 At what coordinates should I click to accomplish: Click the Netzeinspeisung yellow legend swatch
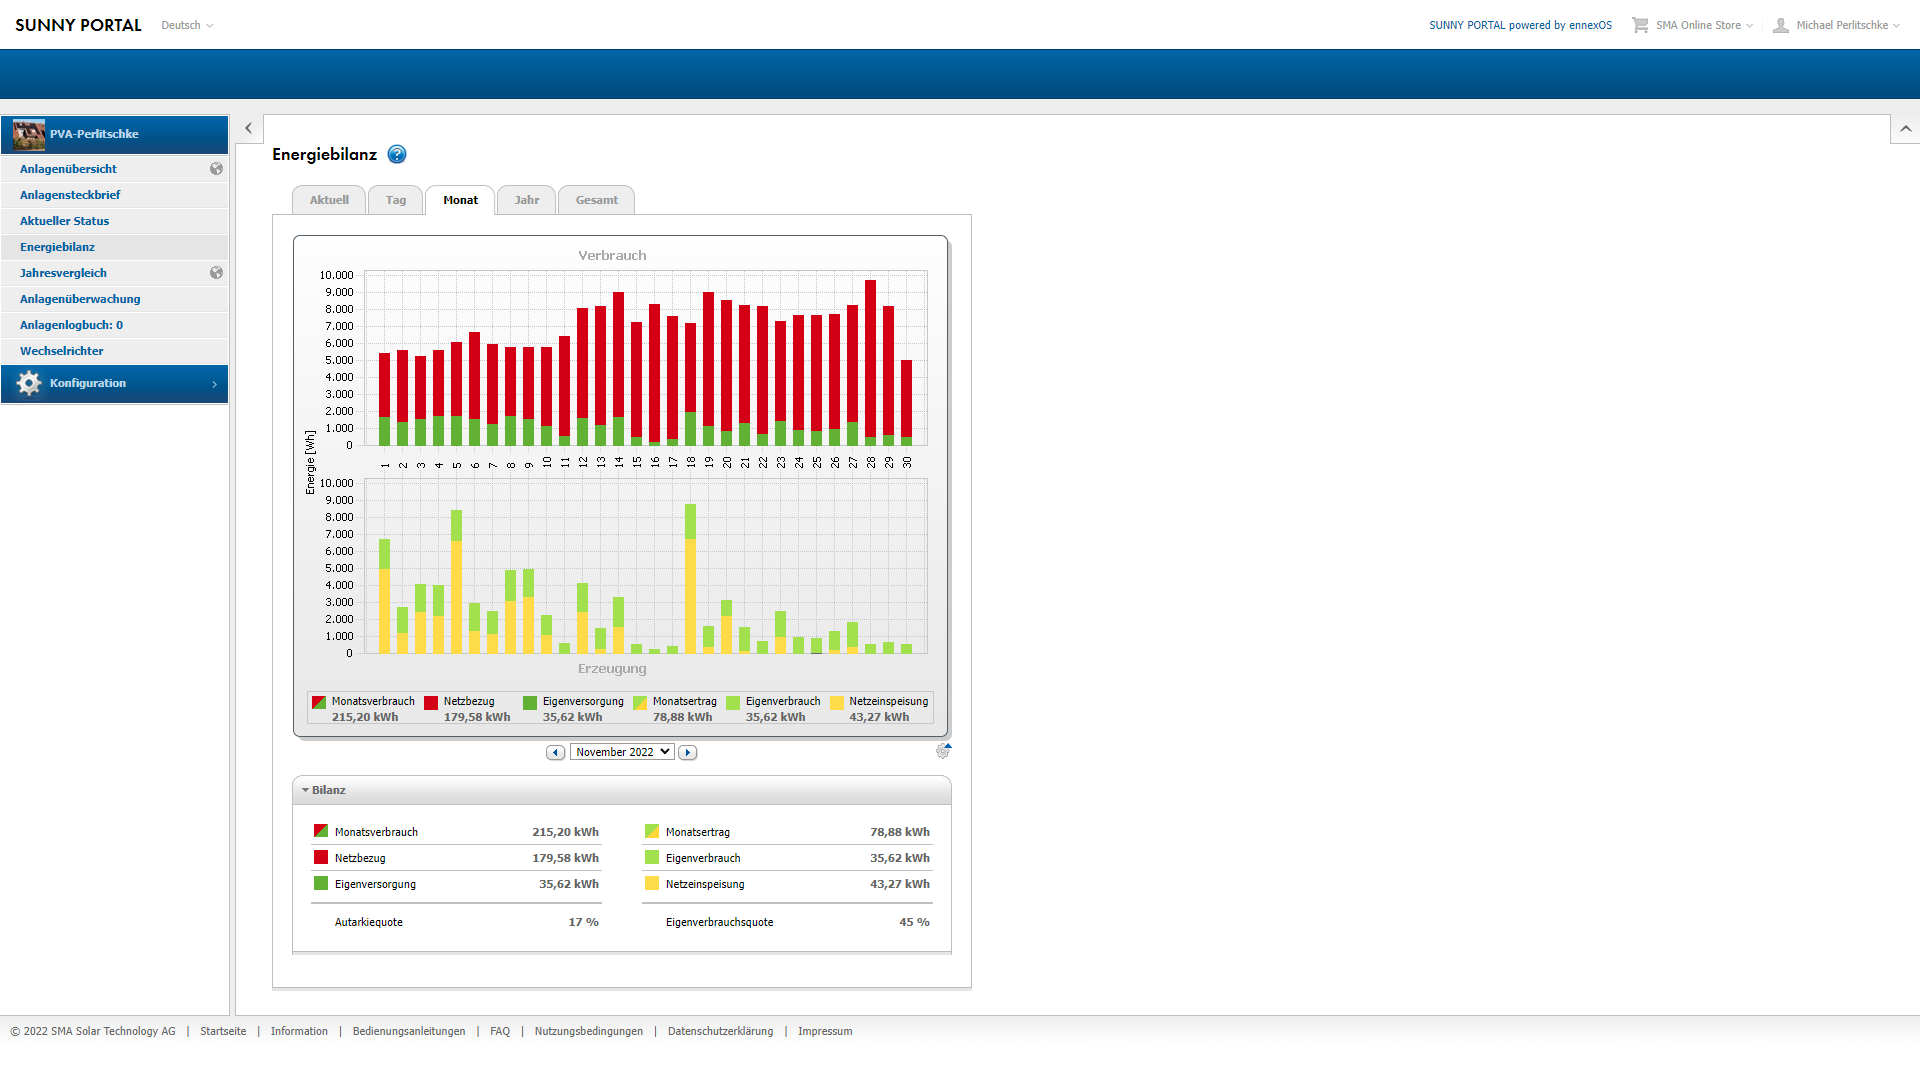pos(837,703)
